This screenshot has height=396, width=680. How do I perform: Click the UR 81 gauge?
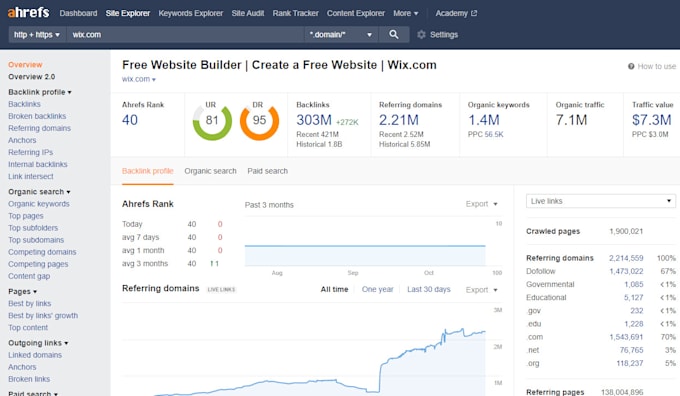[x=212, y=121]
